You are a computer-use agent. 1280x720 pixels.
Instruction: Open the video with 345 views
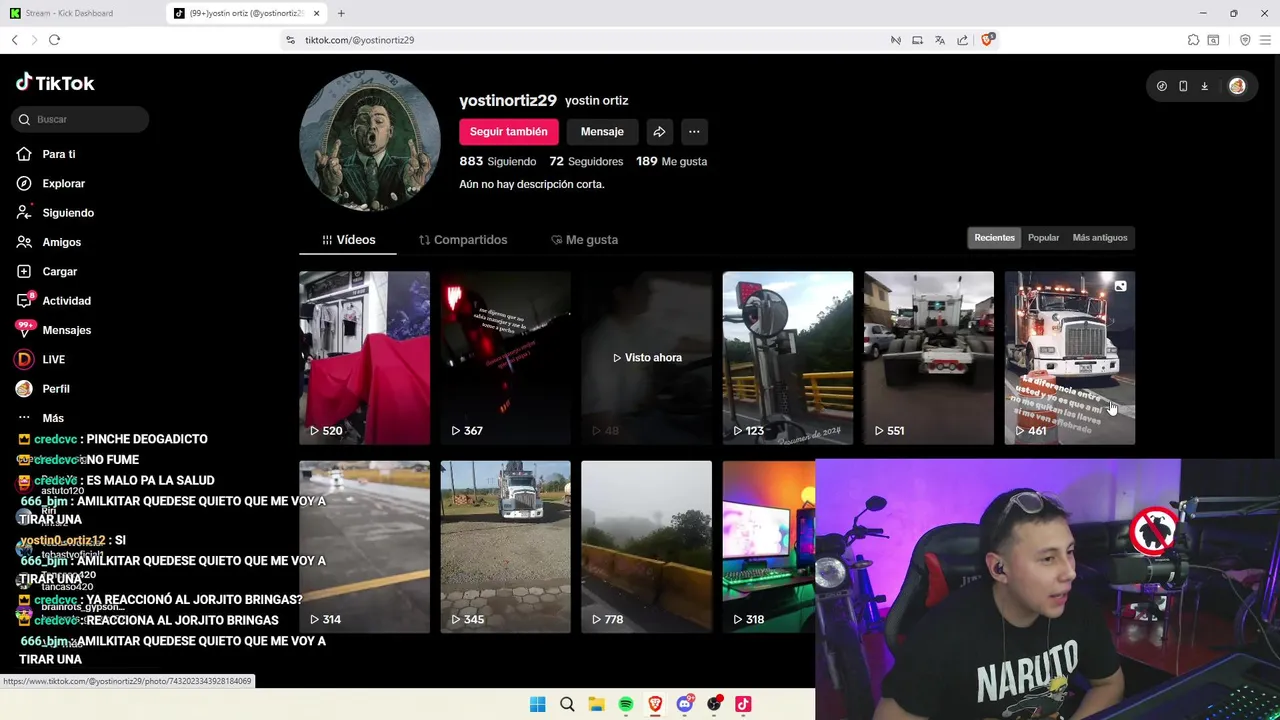505,547
